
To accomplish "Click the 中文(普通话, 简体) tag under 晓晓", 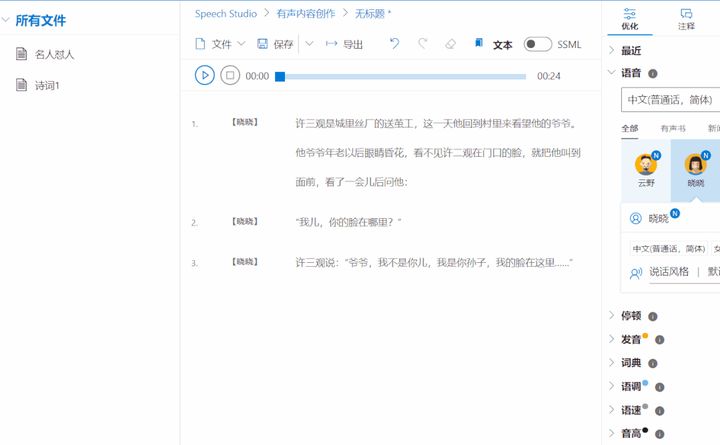I will [669, 249].
